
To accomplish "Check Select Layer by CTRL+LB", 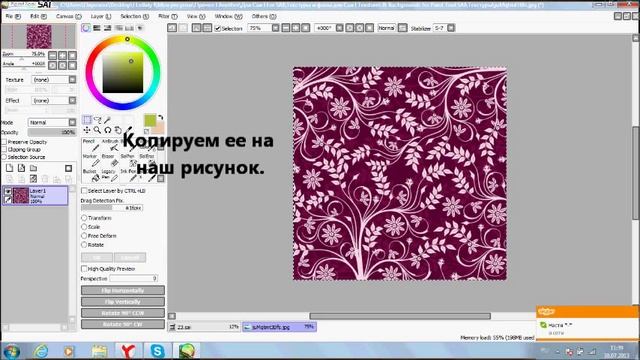I will click(x=84, y=191).
